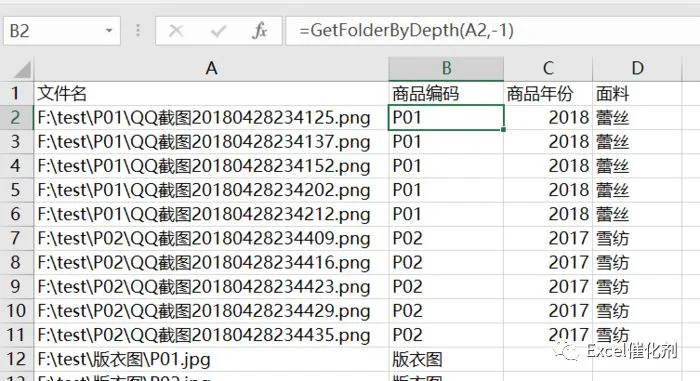Viewport: 700px width, 381px height.
Task: Select cell with QQ截图20180428234137.png path
Action: tap(211, 142)
